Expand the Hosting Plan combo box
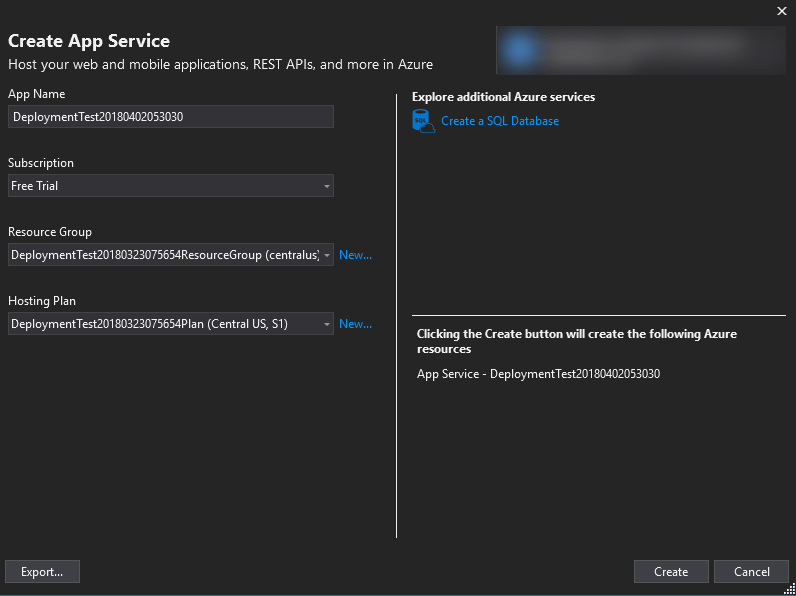This screenshot has height=596, width=796. pyautogui.click(x=171, y=324)
